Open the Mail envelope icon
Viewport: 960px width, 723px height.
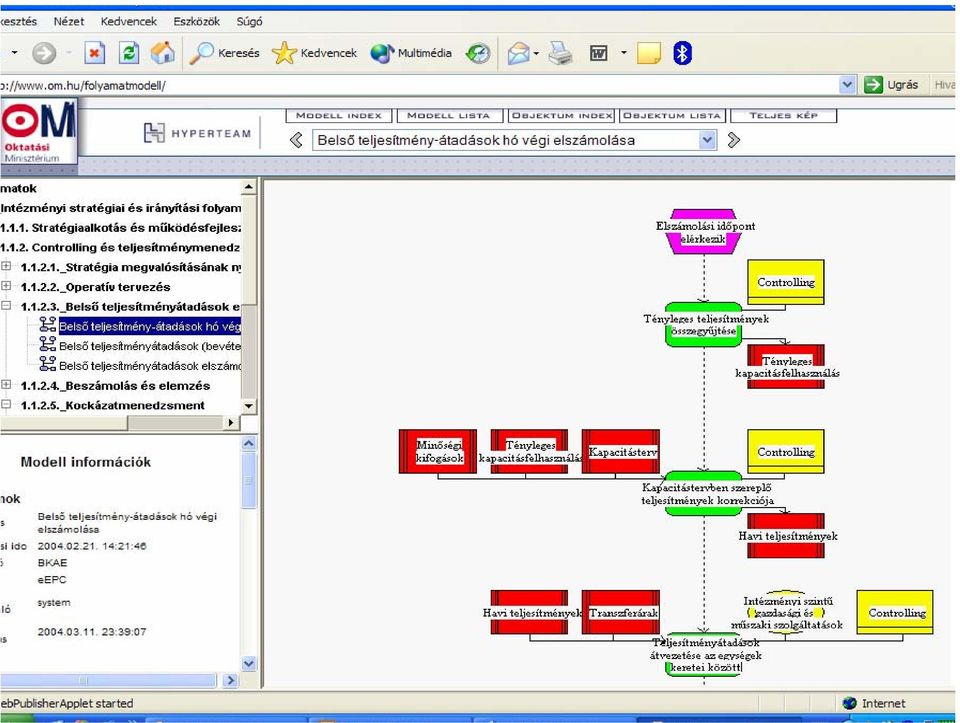[x=518, y=53]
